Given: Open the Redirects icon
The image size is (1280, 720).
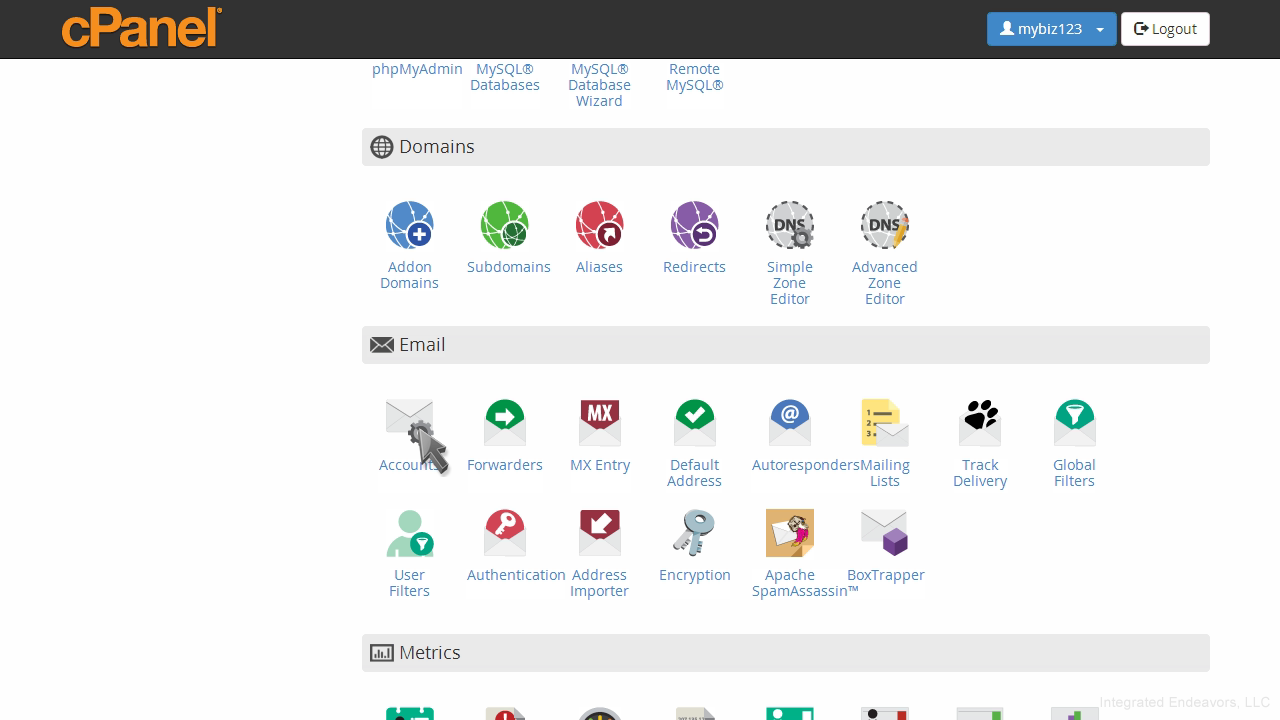Looking at the screenshot, I should (694, 225).
